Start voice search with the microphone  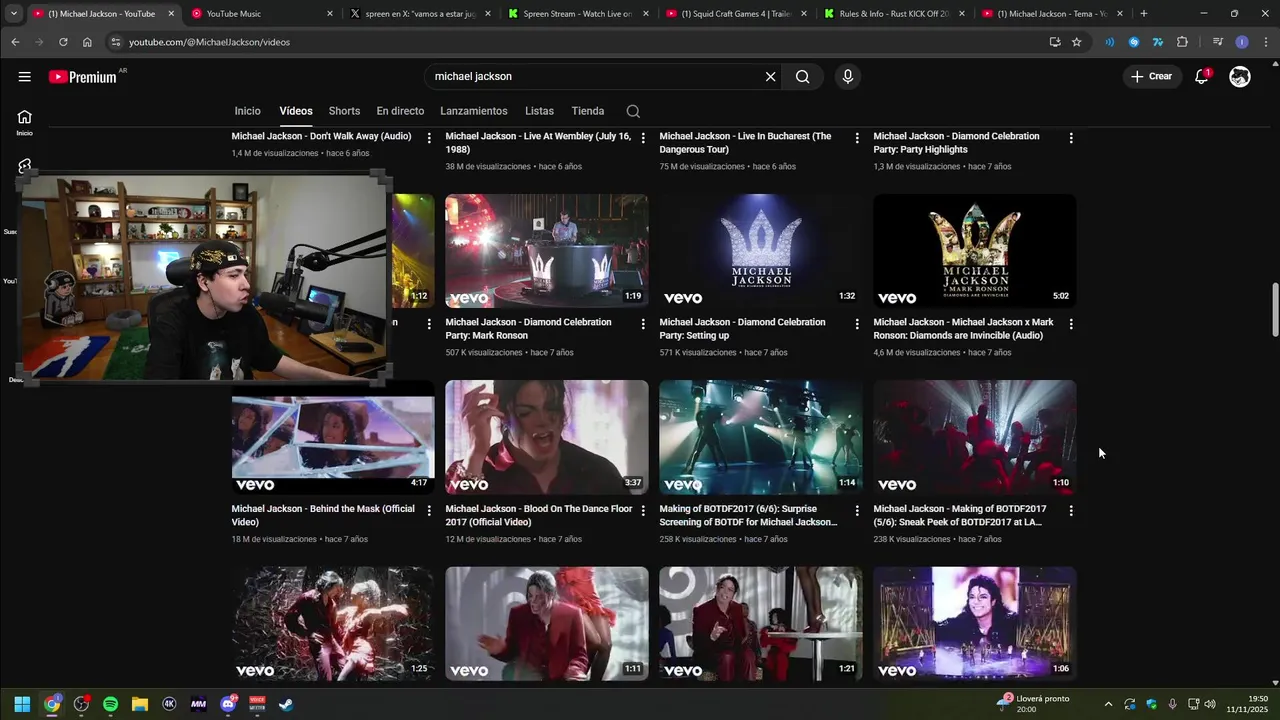[x=848, y=77]
